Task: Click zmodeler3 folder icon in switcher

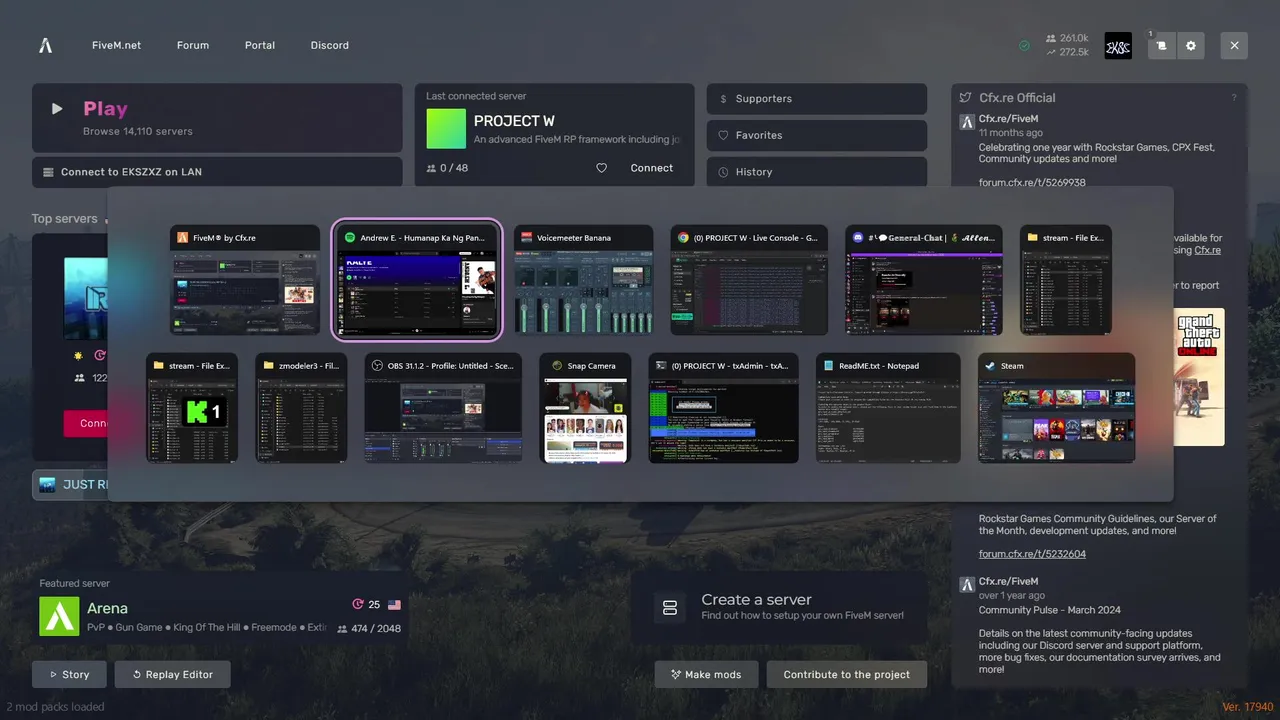Action: [268, 366]
